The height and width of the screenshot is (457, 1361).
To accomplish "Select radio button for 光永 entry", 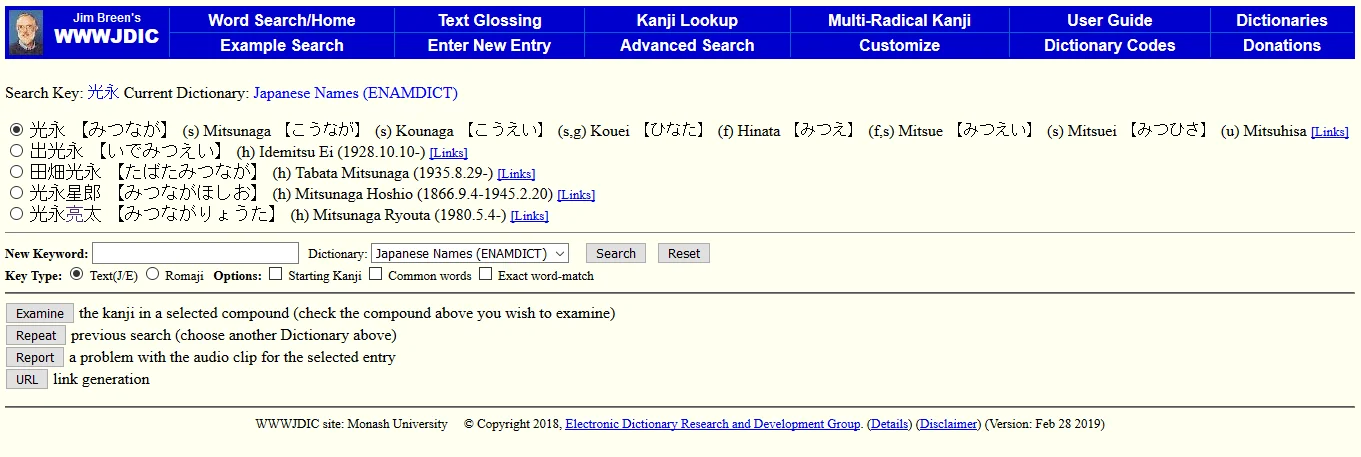I will click(x=16, y=130).
